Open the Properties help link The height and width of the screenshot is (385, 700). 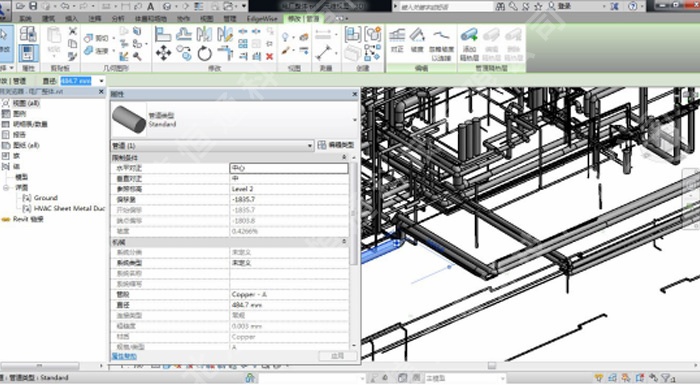[124, 356]
